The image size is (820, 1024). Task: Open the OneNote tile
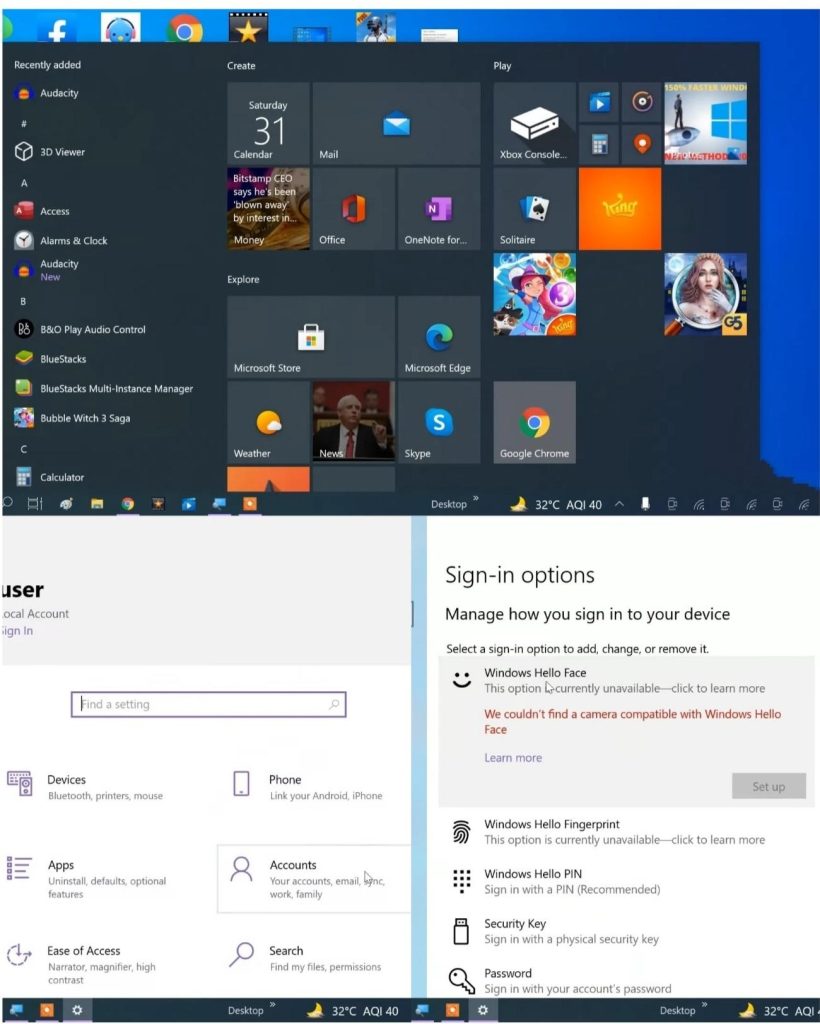pyautogui.click(x=439, y=209)
